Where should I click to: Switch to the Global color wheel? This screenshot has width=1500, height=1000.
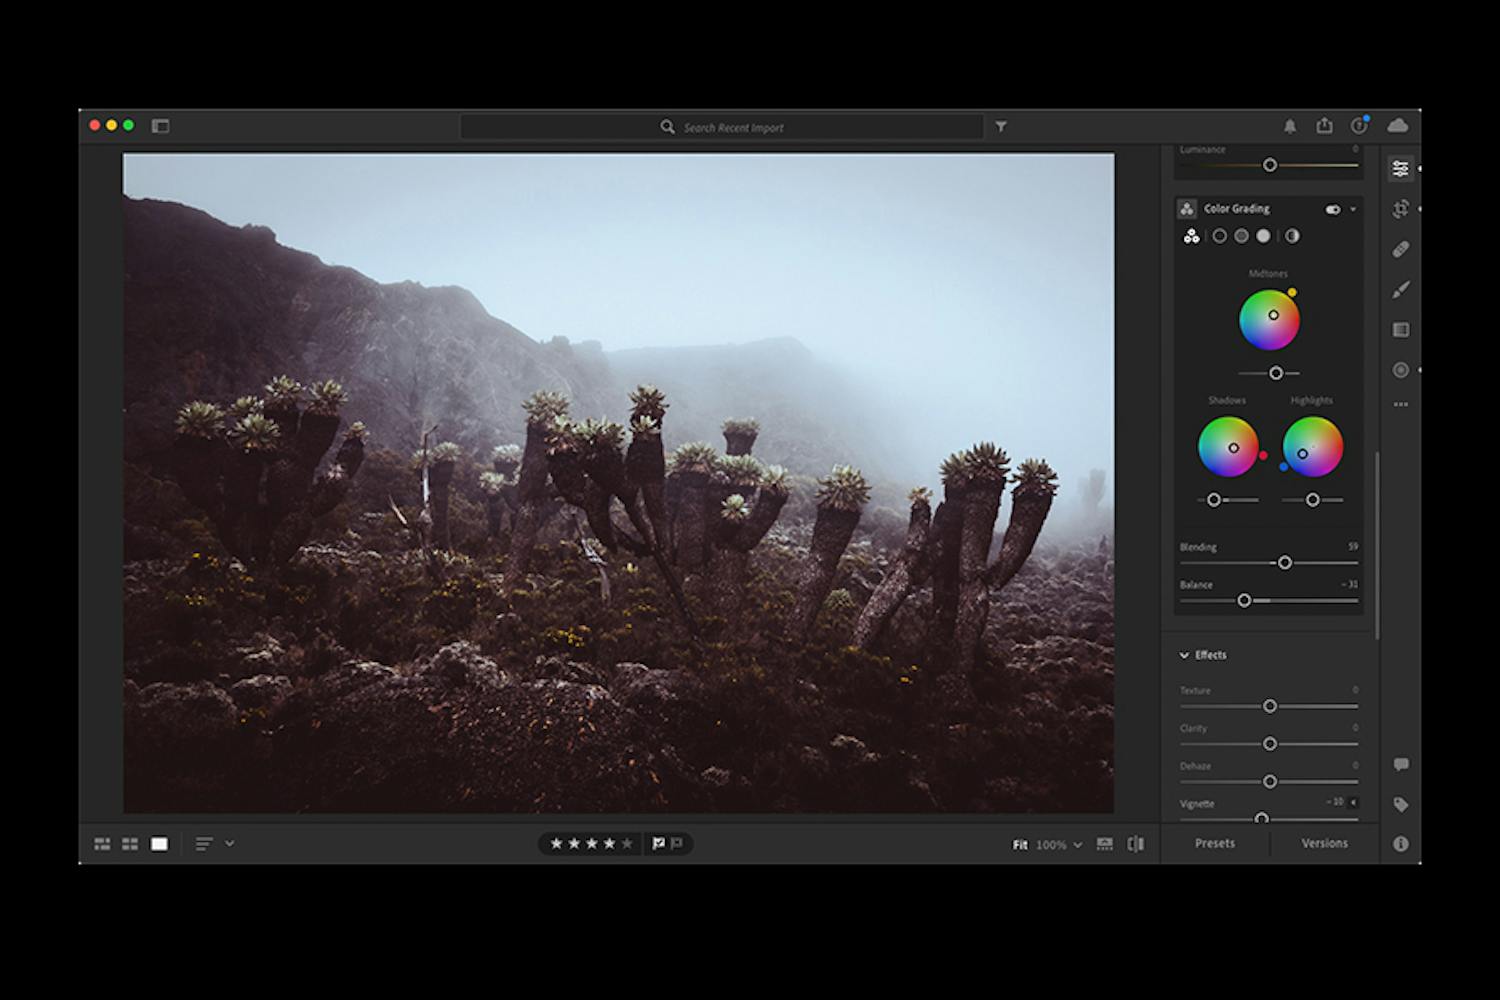pos(1292,236)
